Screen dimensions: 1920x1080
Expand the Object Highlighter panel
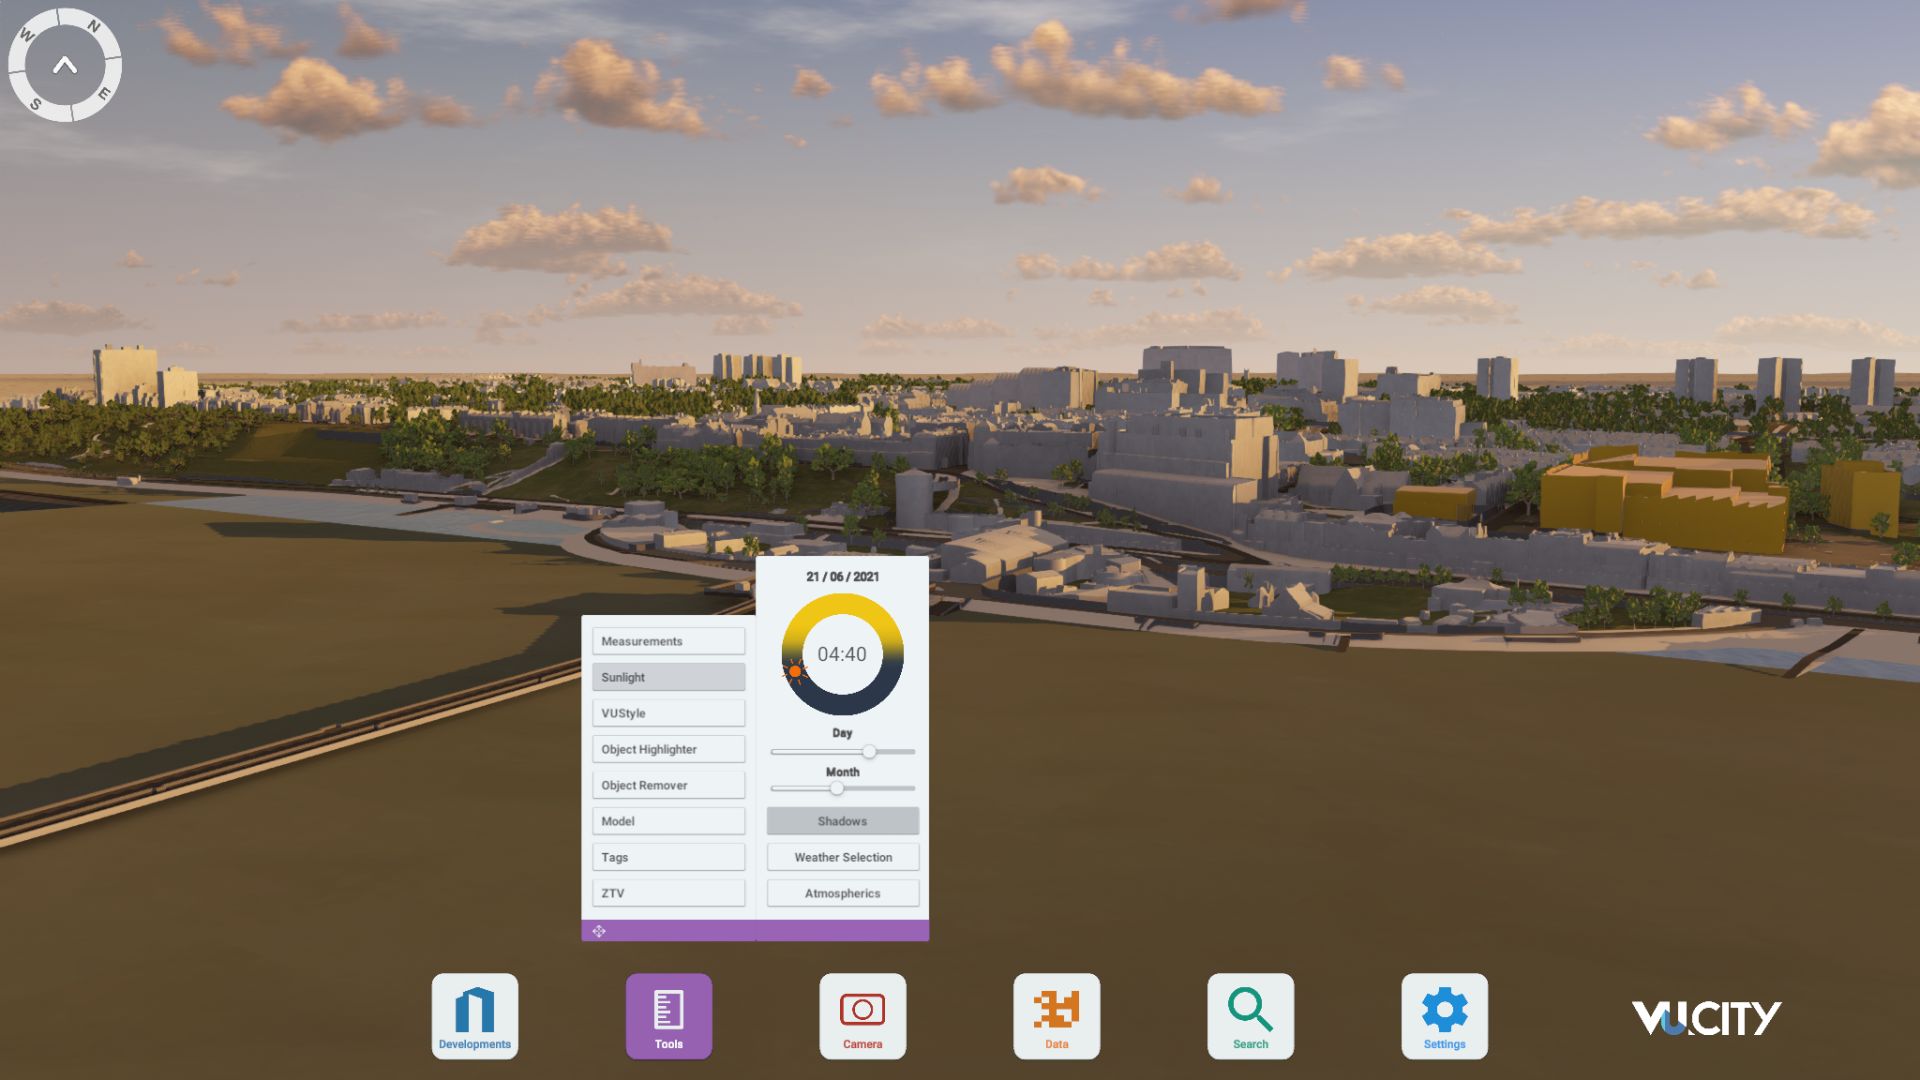click(x=668, y=748)
